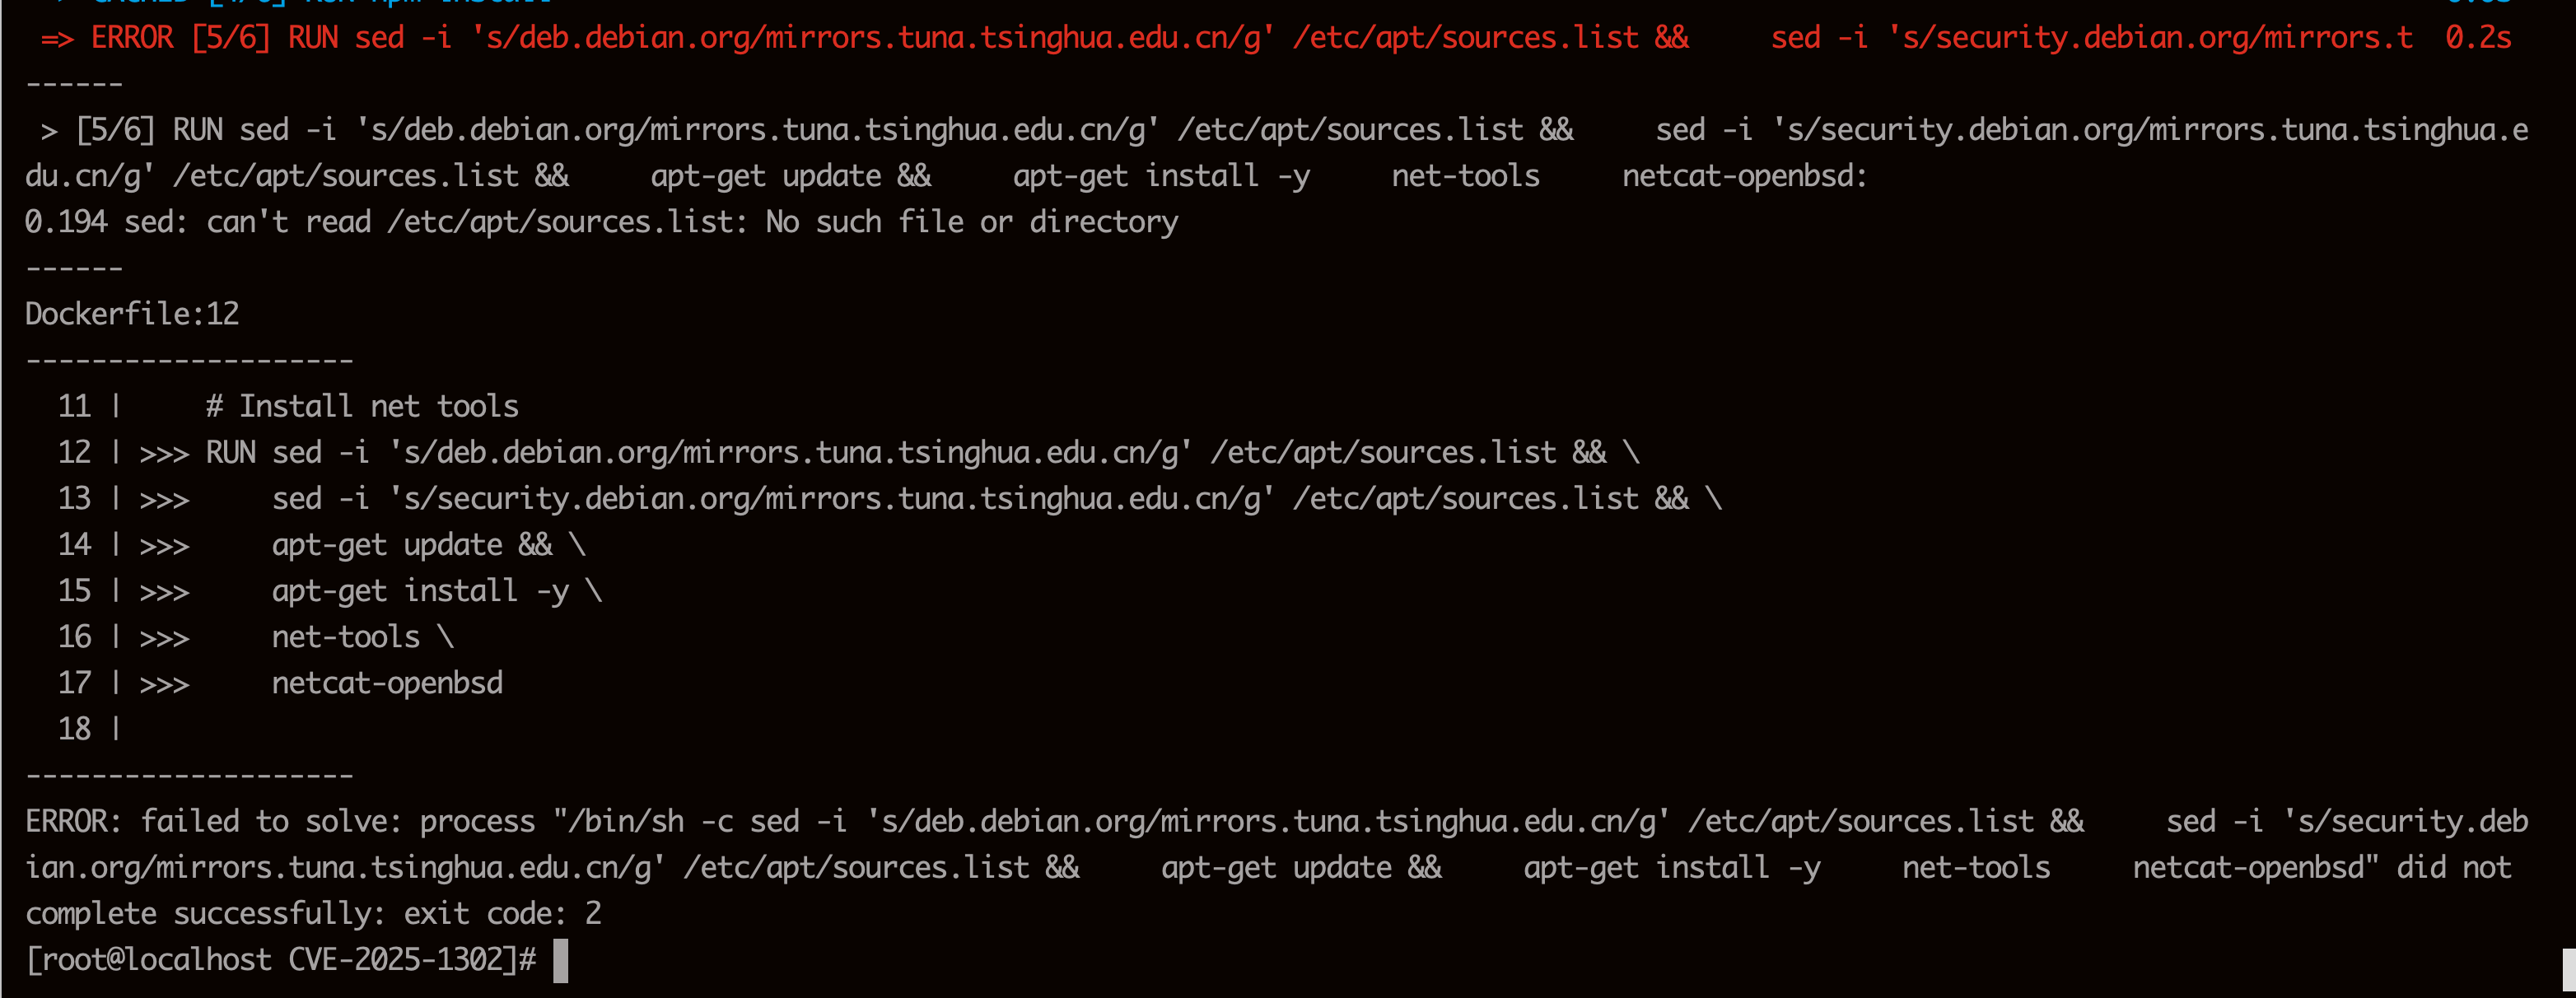Image resolution: width=2576 pixels, height=998 pixels.
Task: Click the '0.194' timestamp before the sed error
Action: [66, 222]
